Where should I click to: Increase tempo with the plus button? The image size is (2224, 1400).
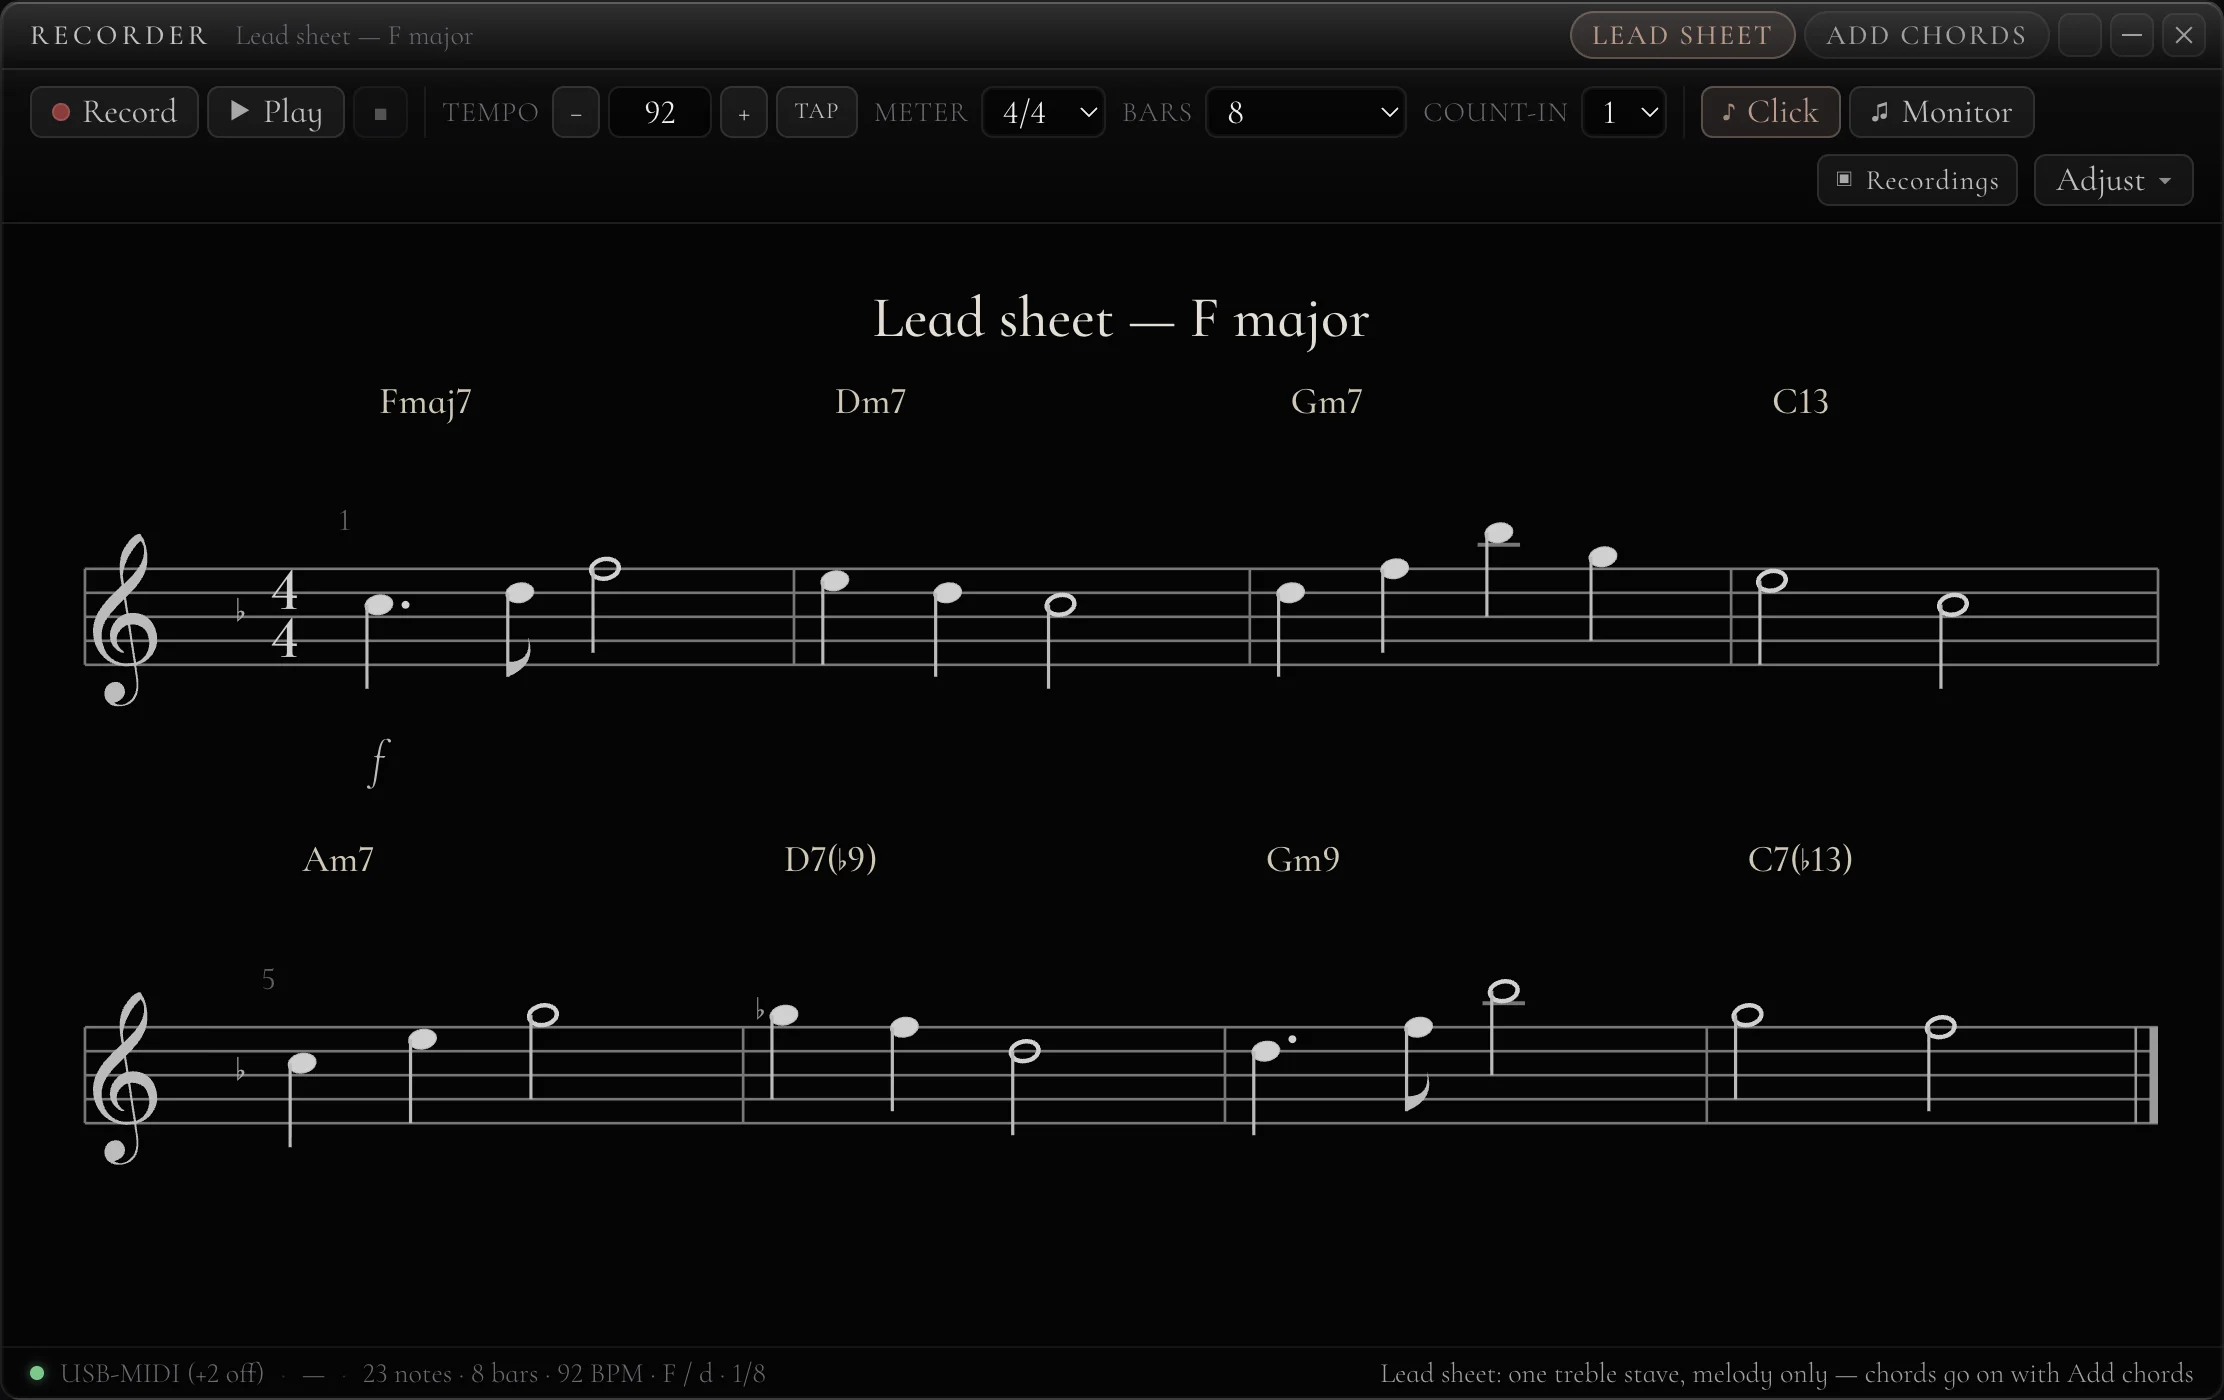click(x=743, y=112)
